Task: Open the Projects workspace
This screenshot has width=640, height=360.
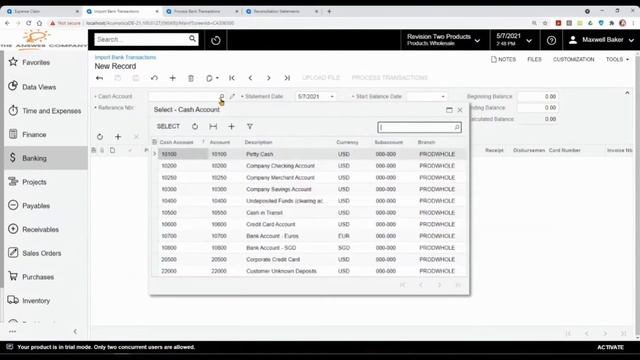Action: pos(34,182)
